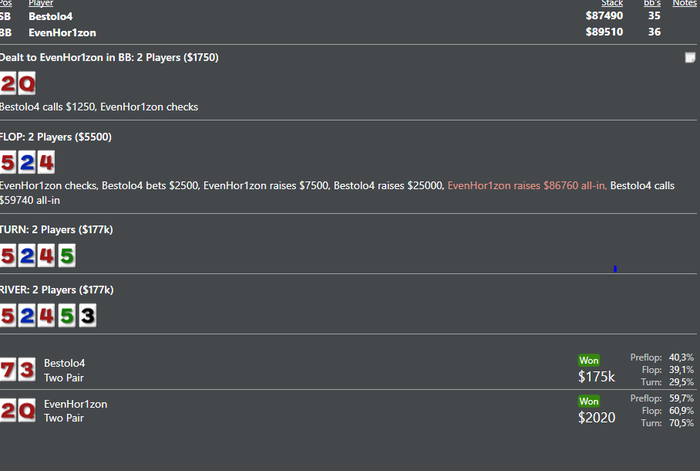
Task: Click the red EvenHor1zon all-in raise text
Action: tap(526, 185)
